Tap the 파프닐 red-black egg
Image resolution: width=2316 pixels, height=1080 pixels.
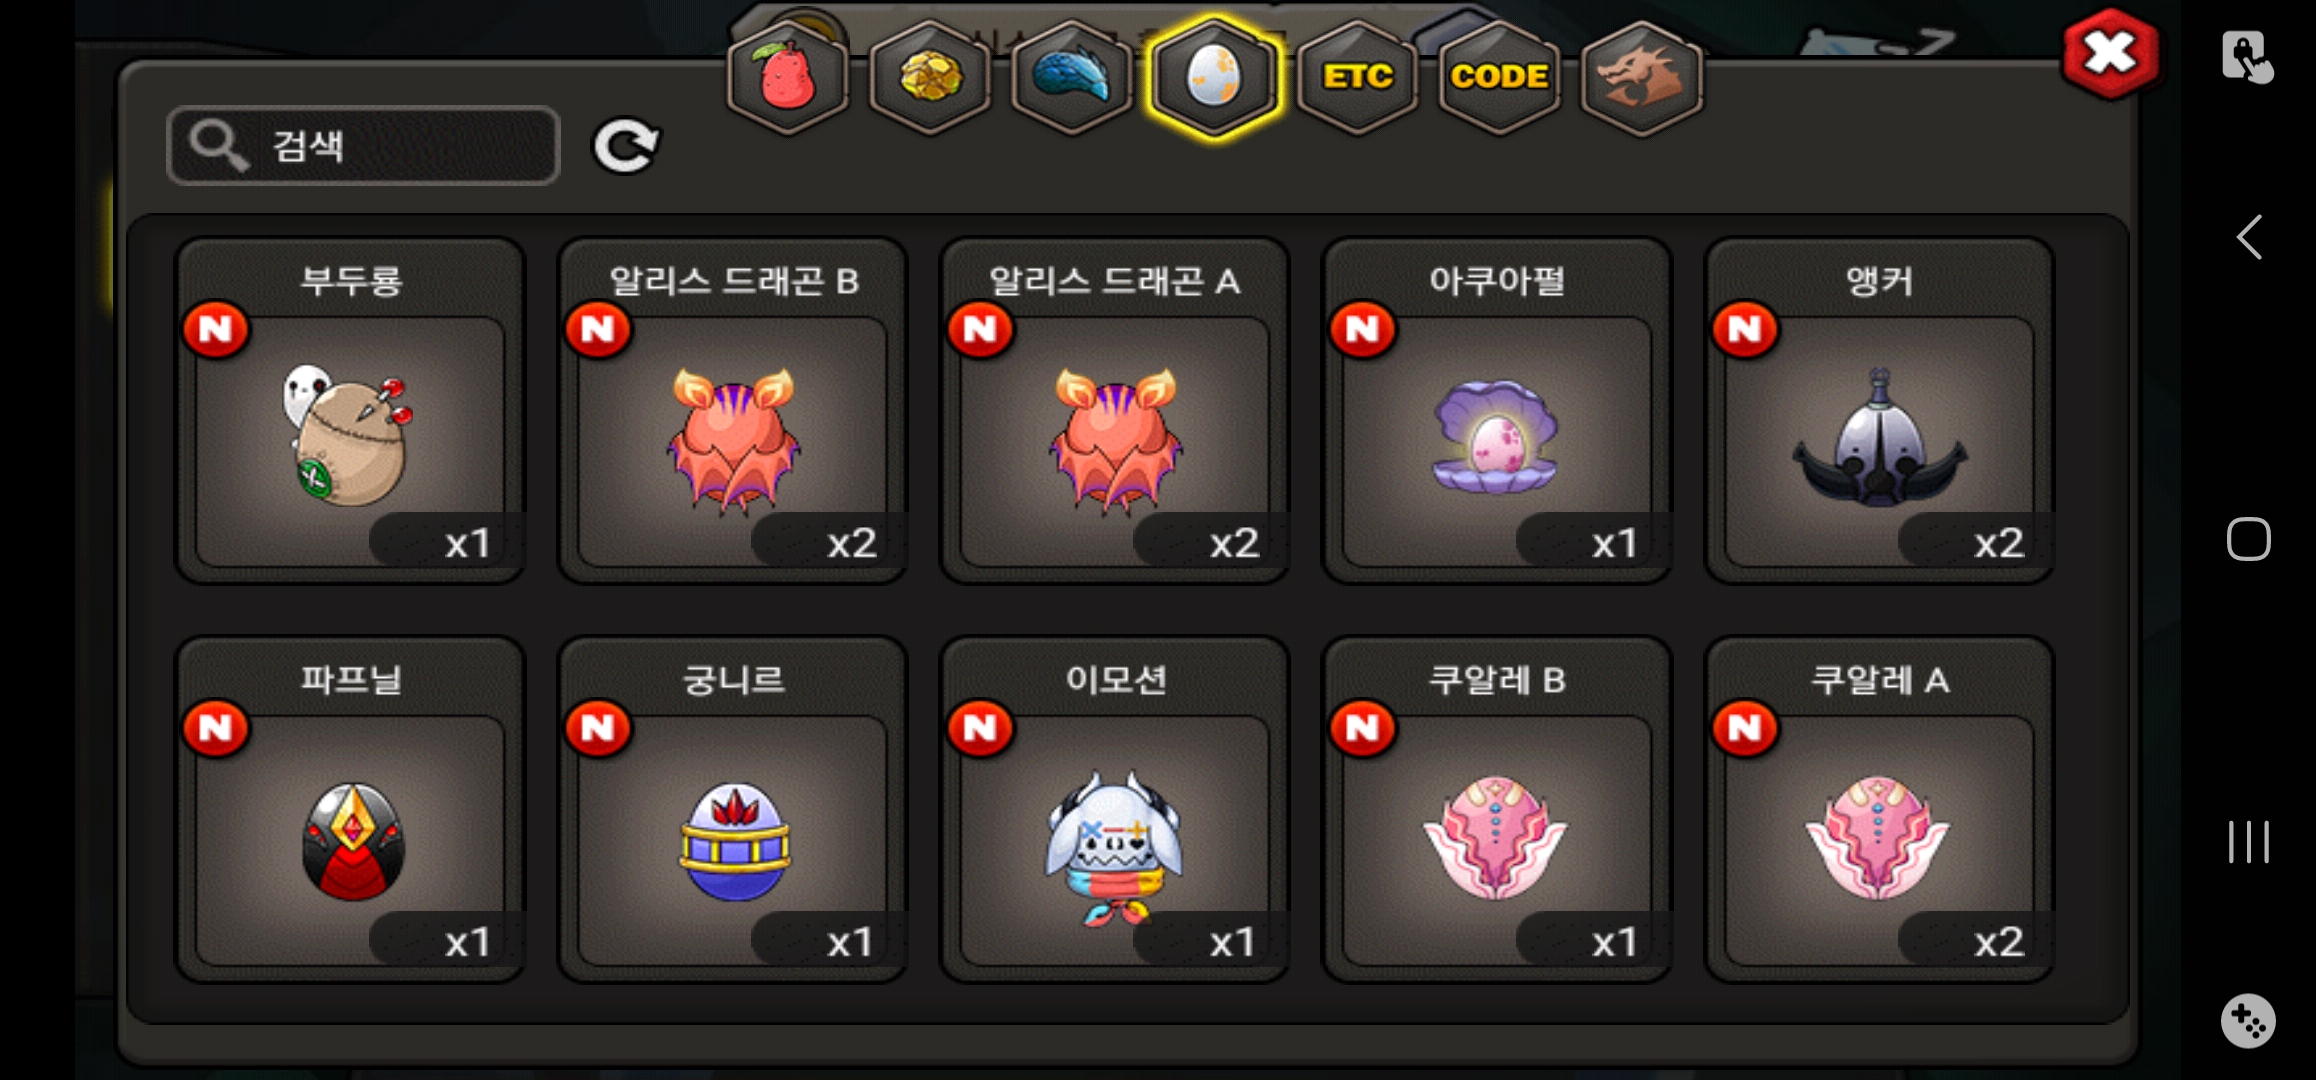pos(350,810)
